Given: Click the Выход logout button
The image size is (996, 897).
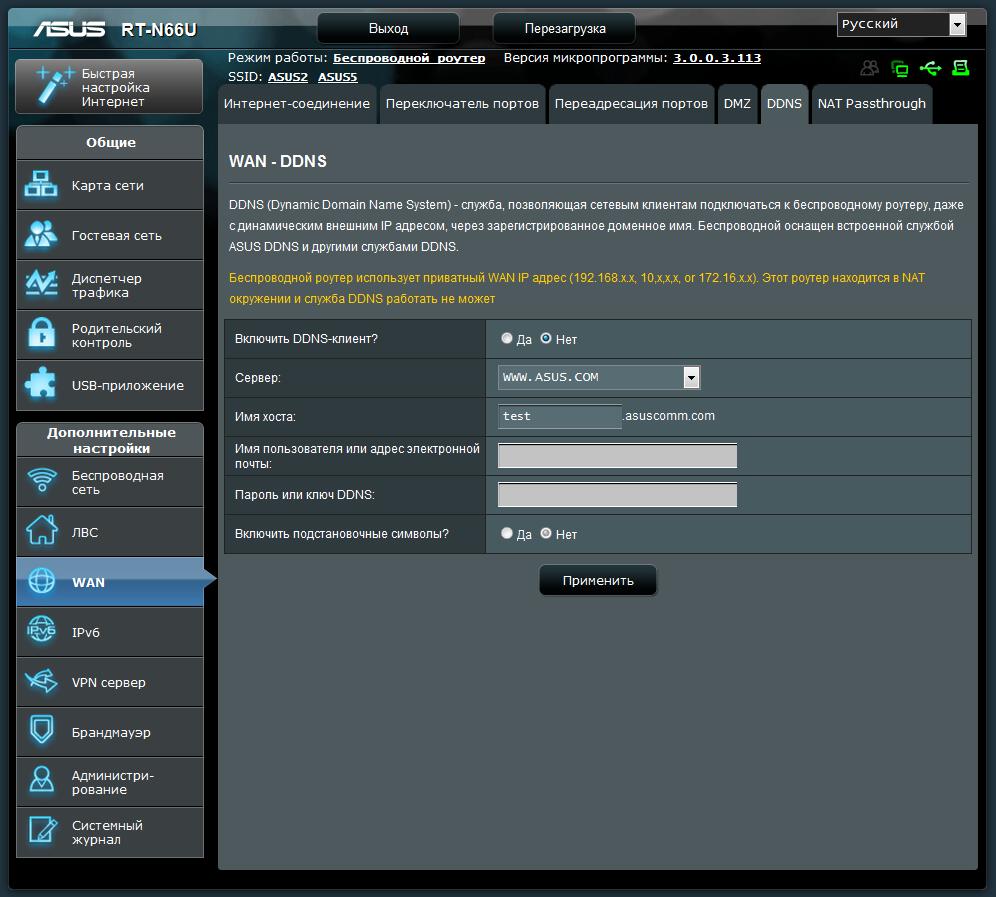Looking at the screenshot, I should 388,29.
